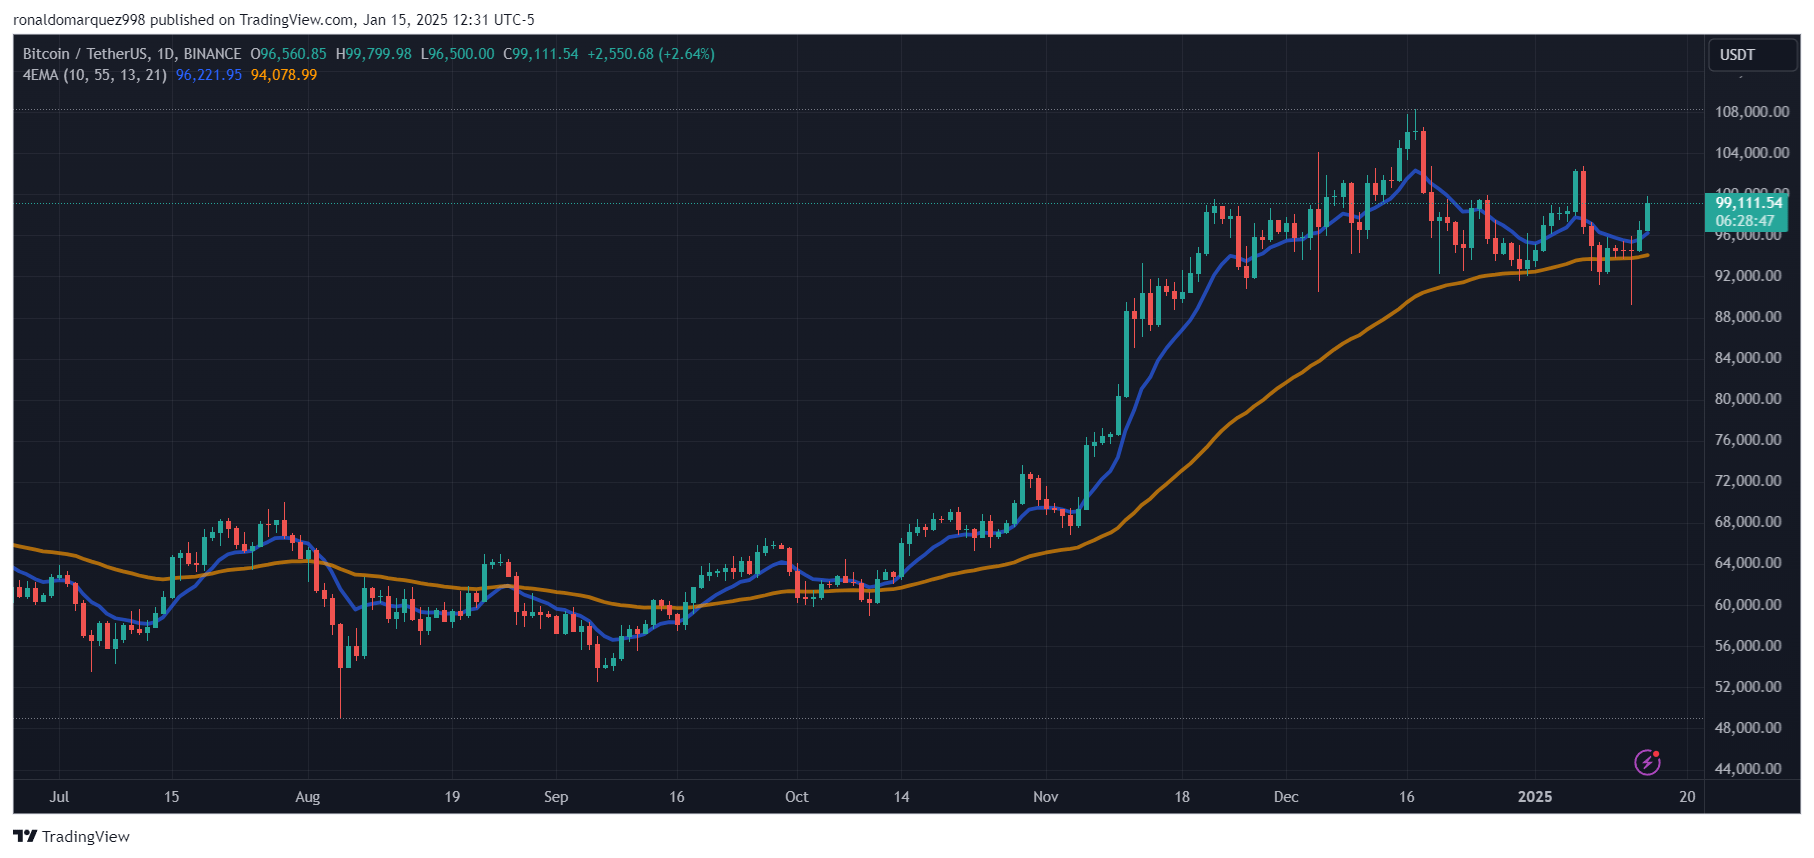Click the Jul label on the time axis
Screen dimensions: 1814x858
tap(59, 797)
